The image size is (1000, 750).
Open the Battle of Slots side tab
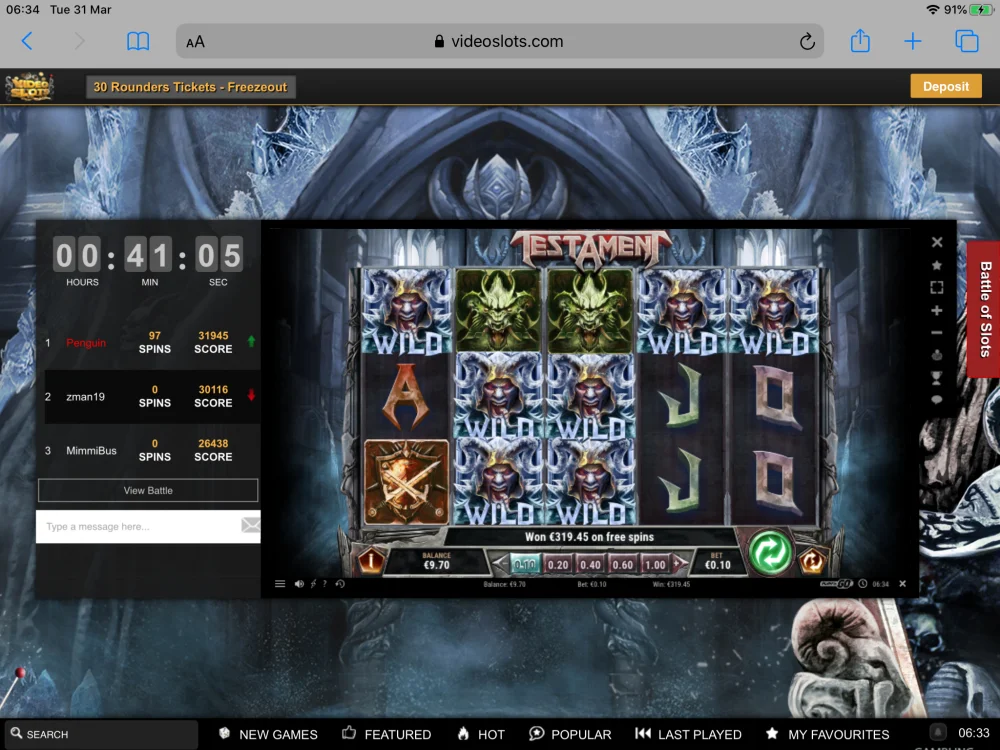click(x=984, y=310)
